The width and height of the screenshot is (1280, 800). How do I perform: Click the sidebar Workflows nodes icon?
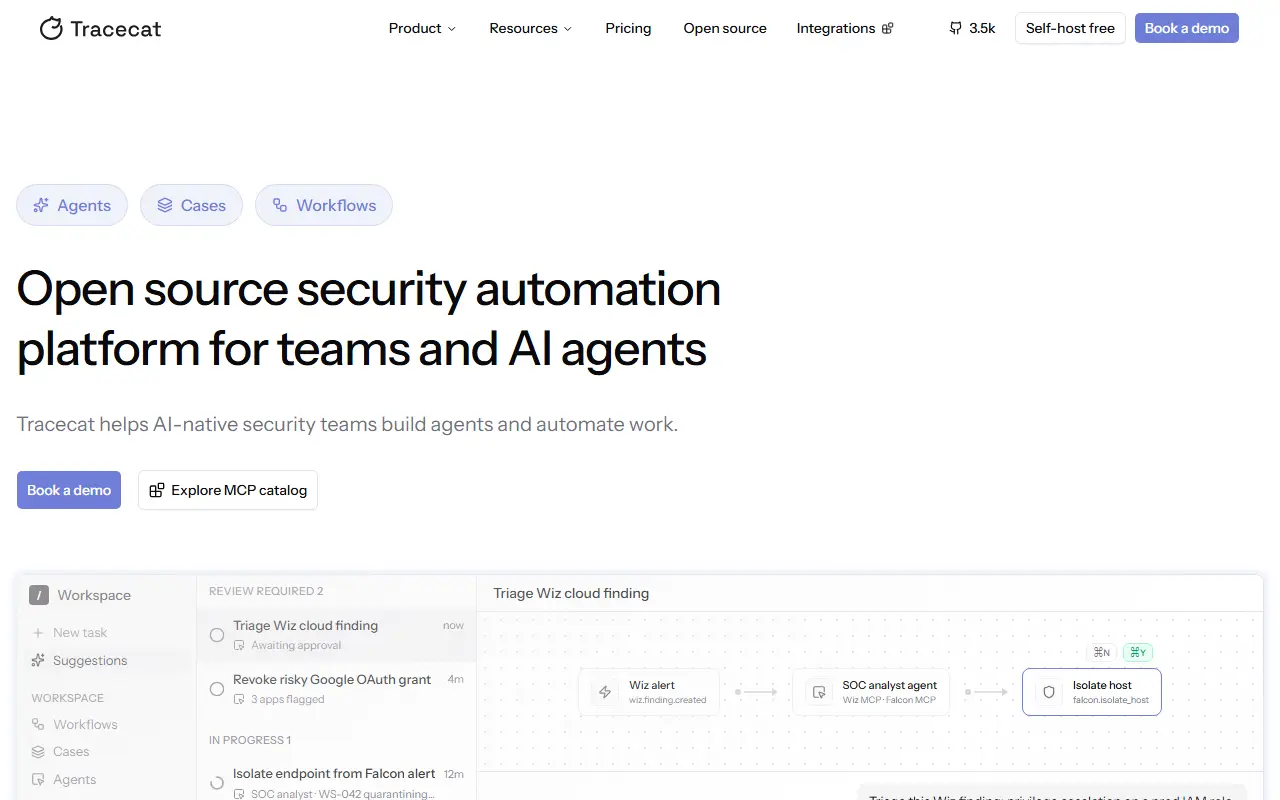click(x=38, y=724)
